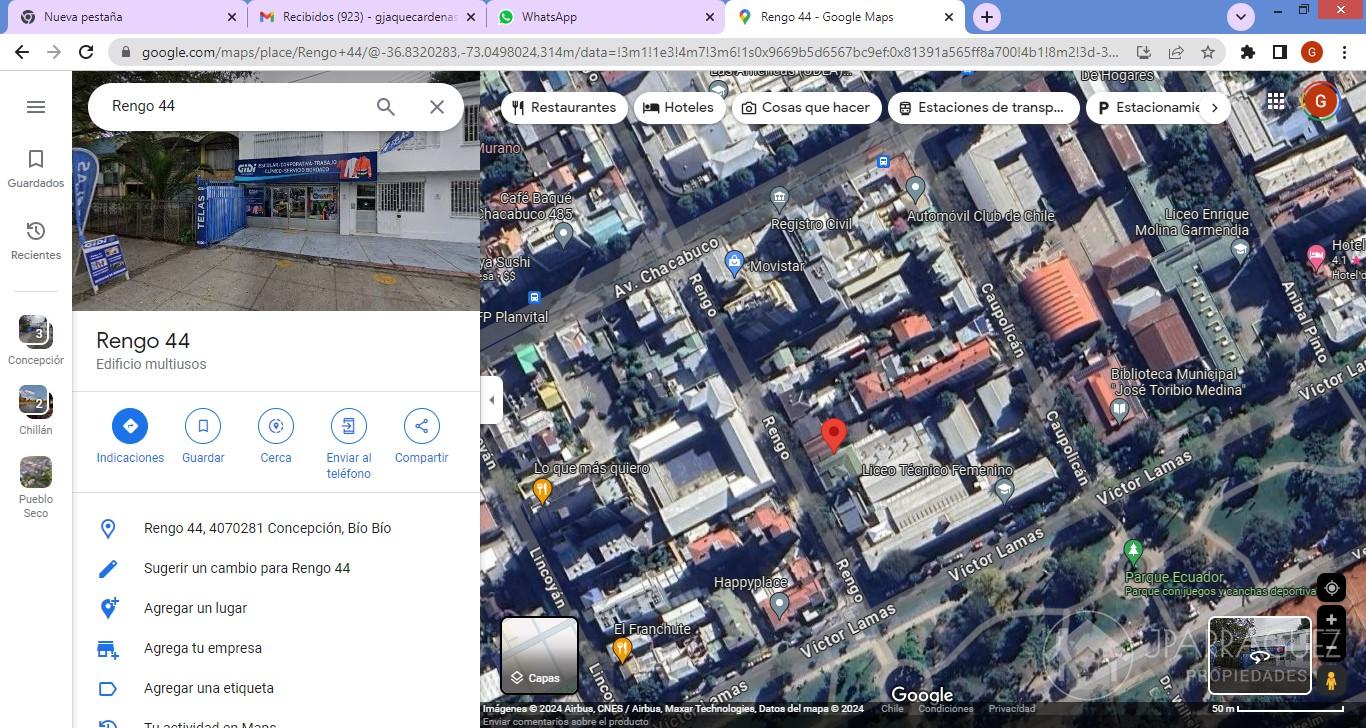
Task: Click the Indicaciones directions icon
Action: [x=130, y=426]
